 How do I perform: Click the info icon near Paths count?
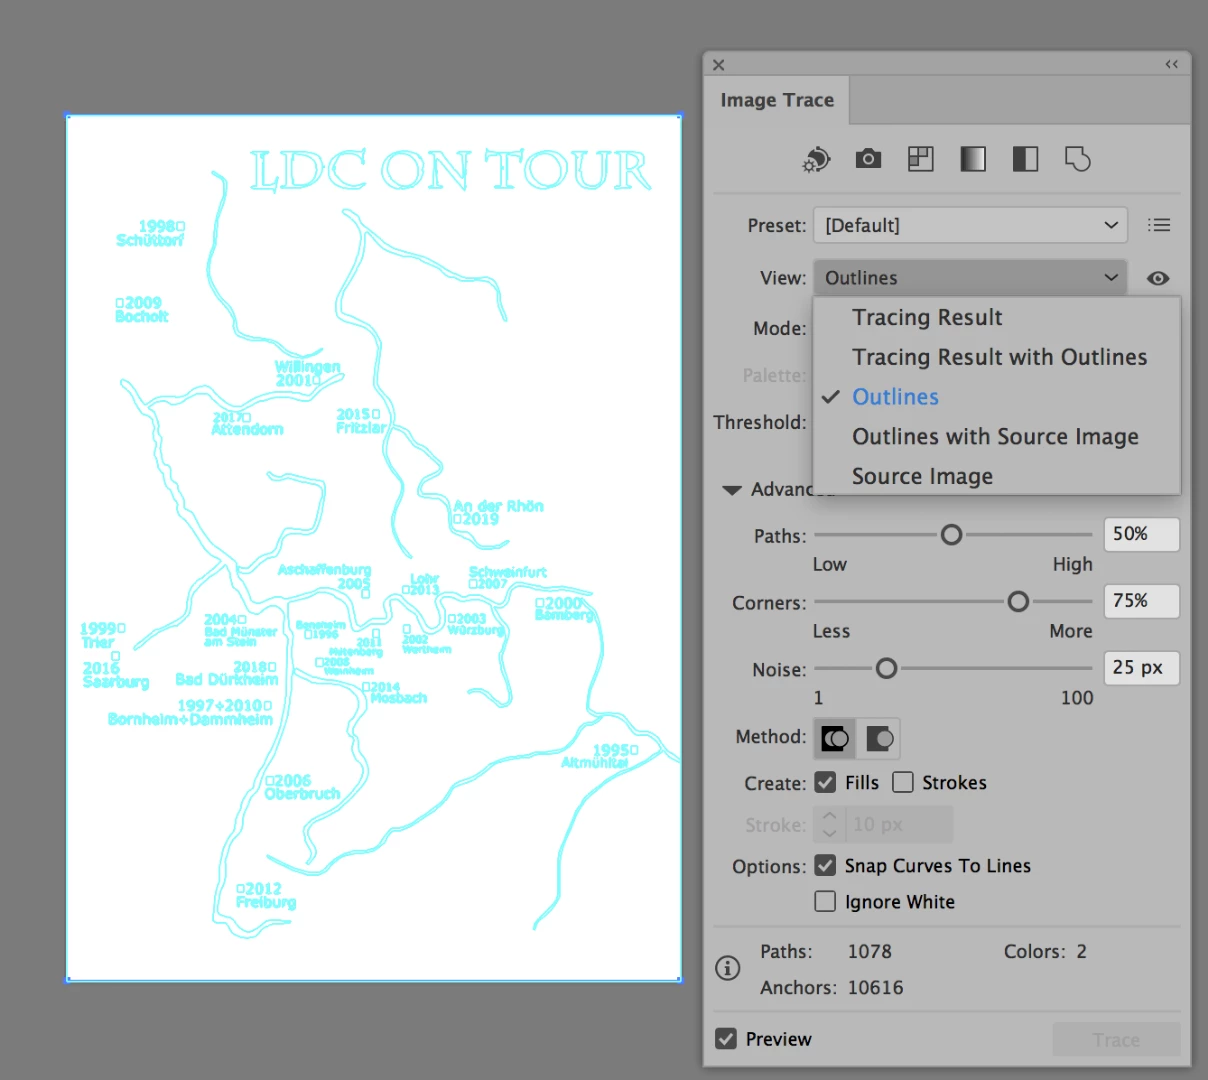(x=728, y=968)
